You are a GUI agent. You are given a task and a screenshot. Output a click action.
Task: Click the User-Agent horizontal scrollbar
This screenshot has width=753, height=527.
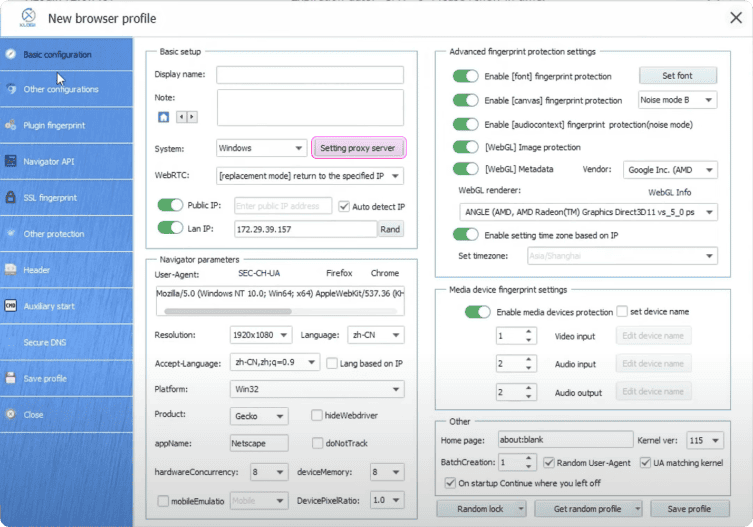tap(228, 311)
